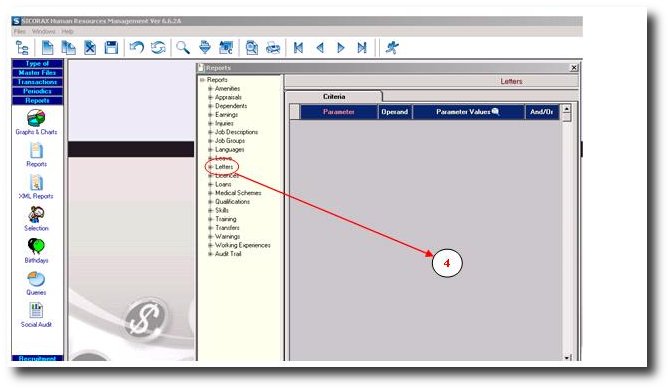Click the Print toolbar icon

pyautogui.click(x=273, y=47)
